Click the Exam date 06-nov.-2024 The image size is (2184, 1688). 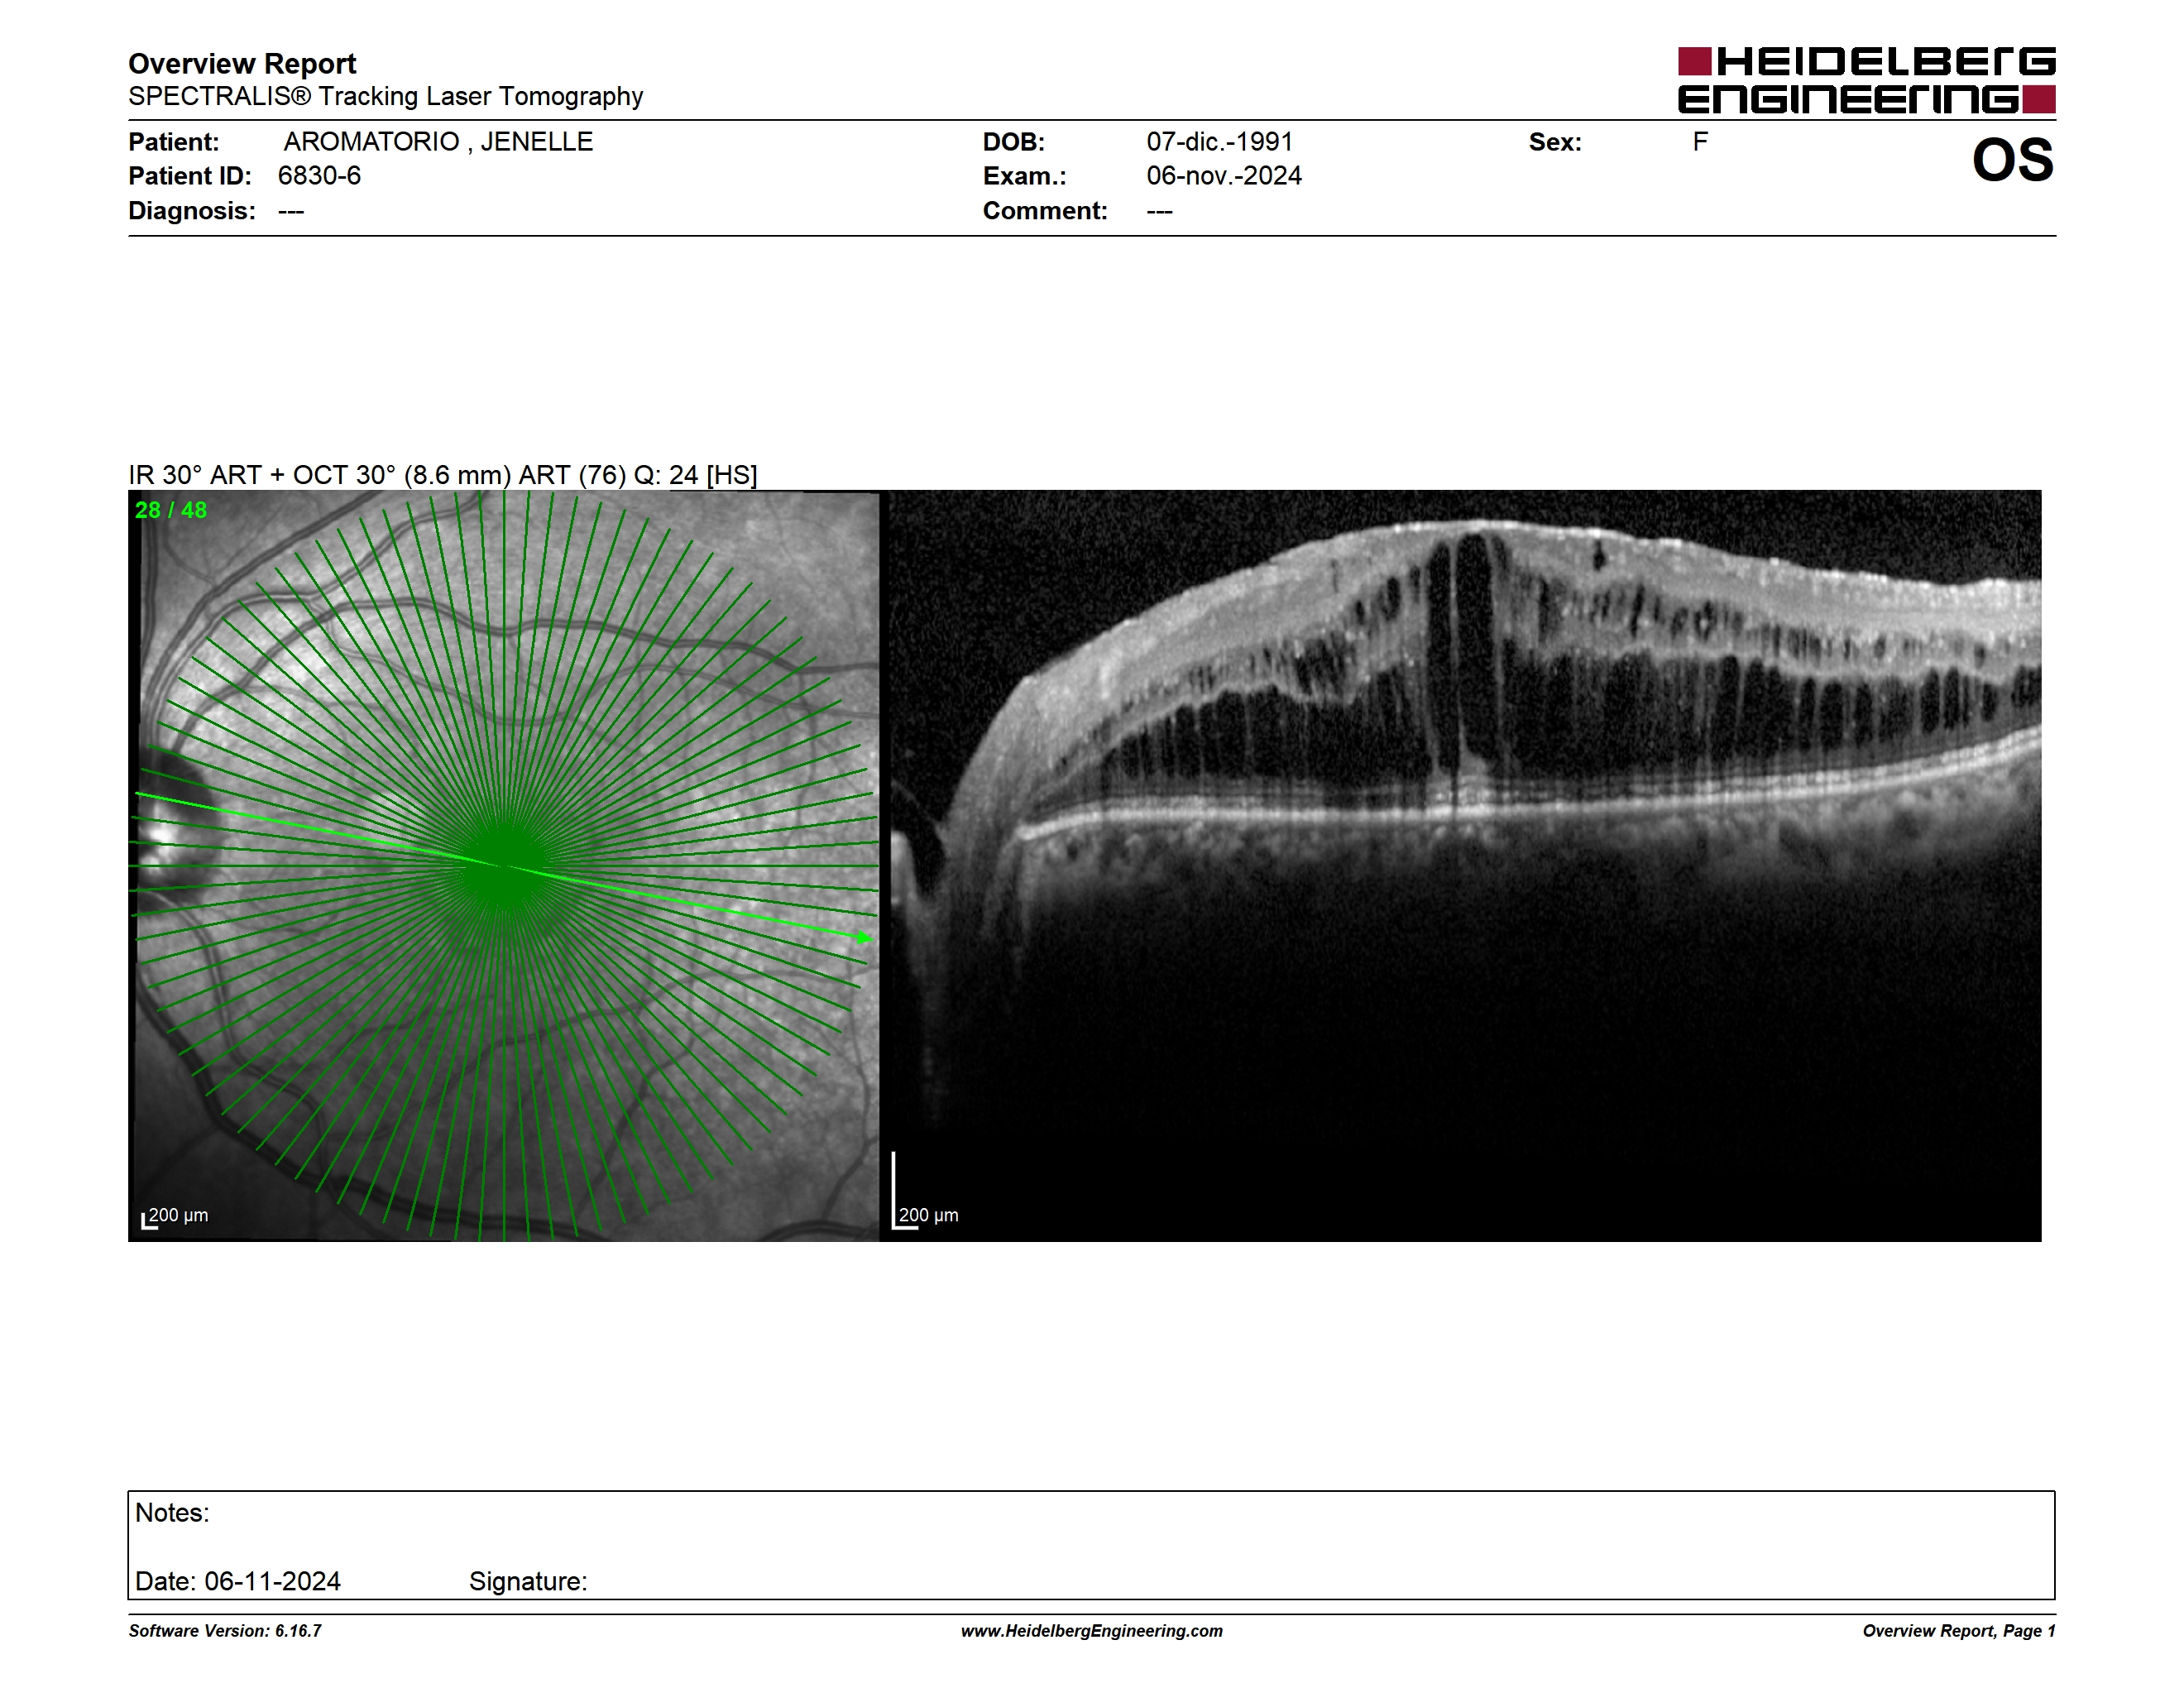(1224, 176)
